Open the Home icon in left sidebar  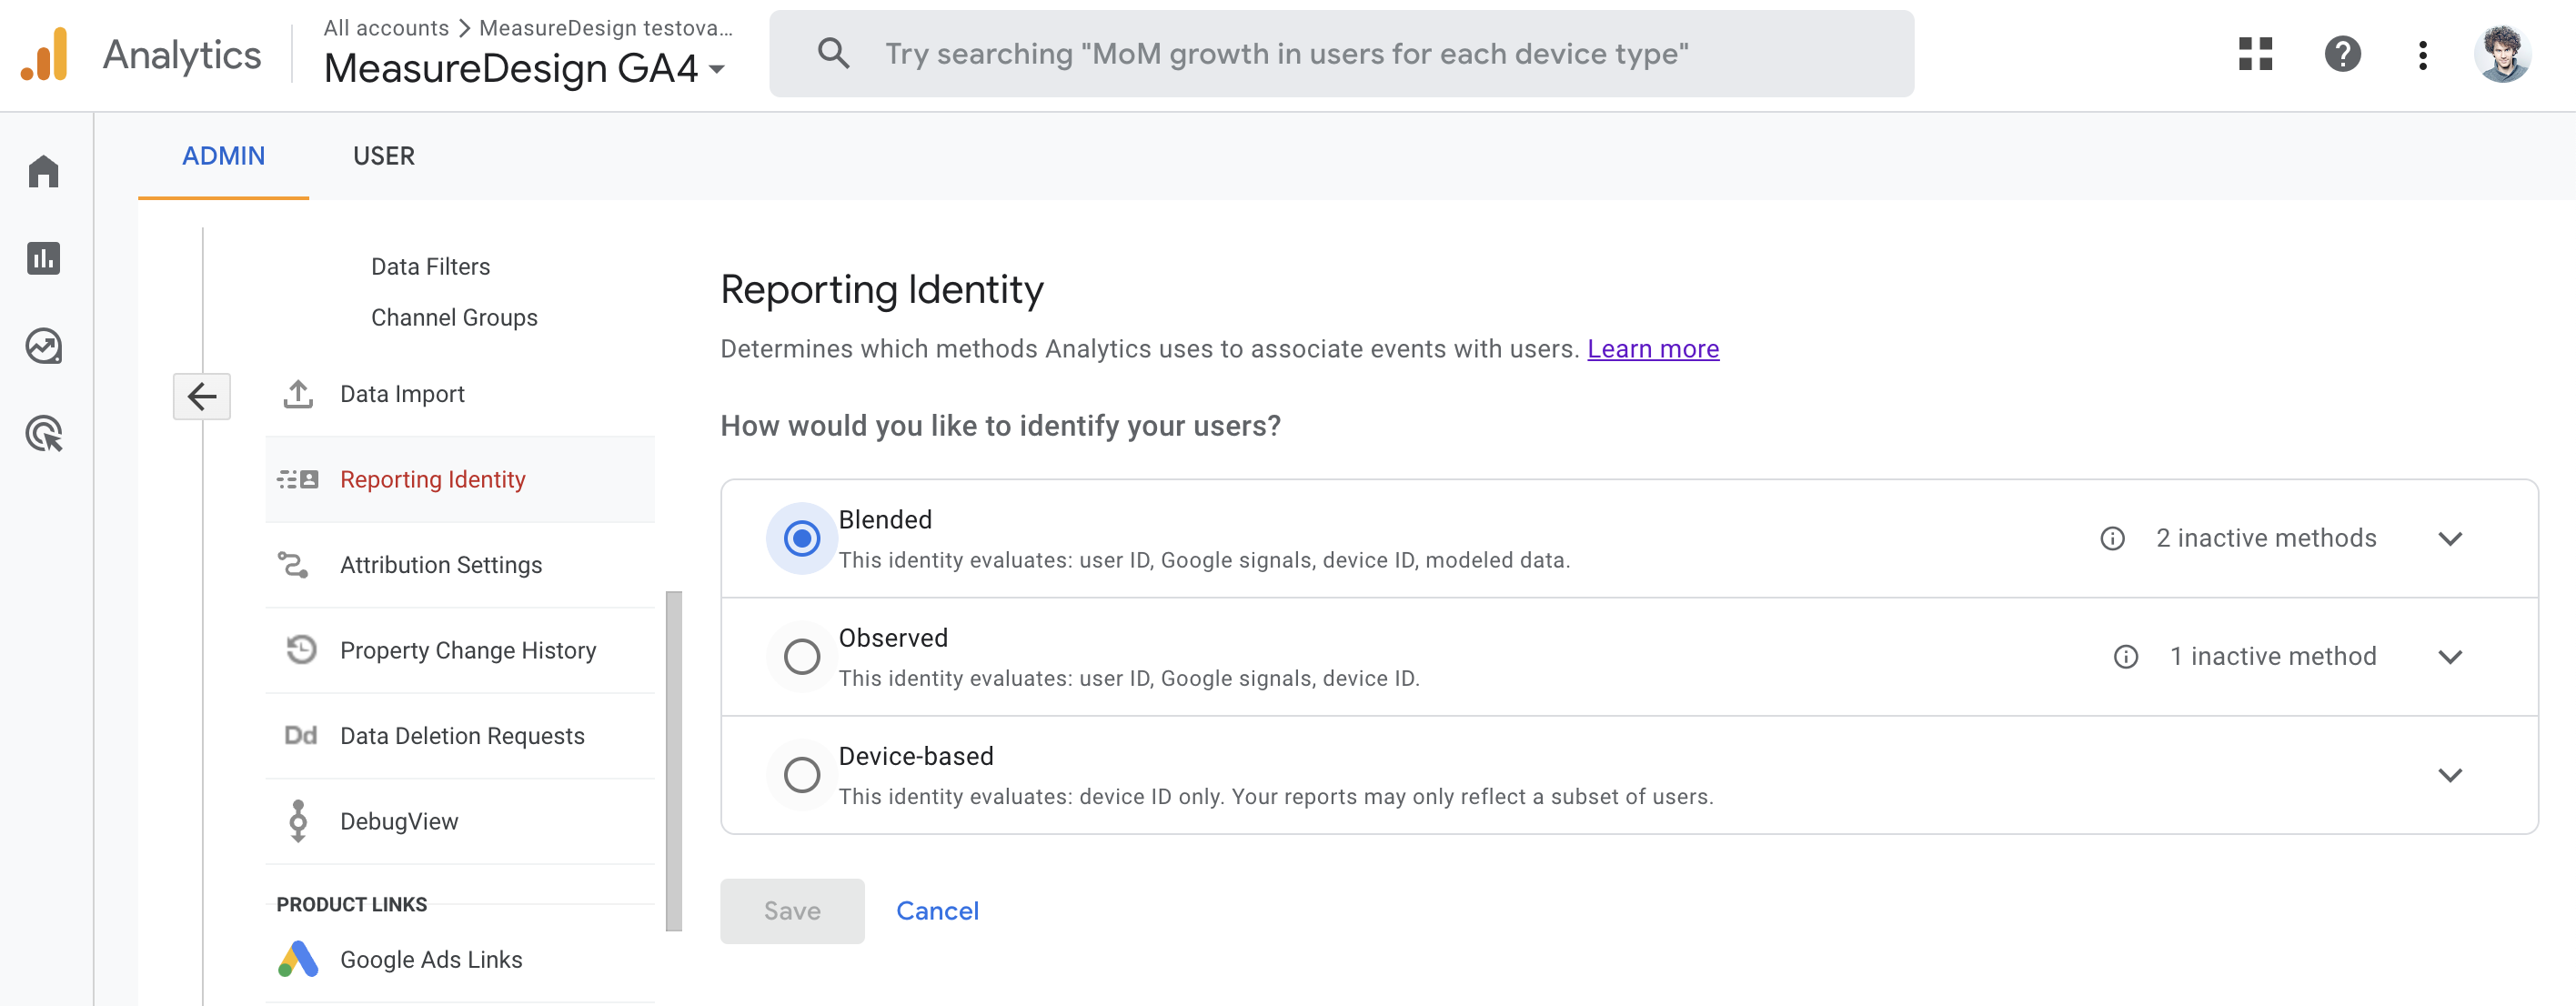(x=43, y=171)
